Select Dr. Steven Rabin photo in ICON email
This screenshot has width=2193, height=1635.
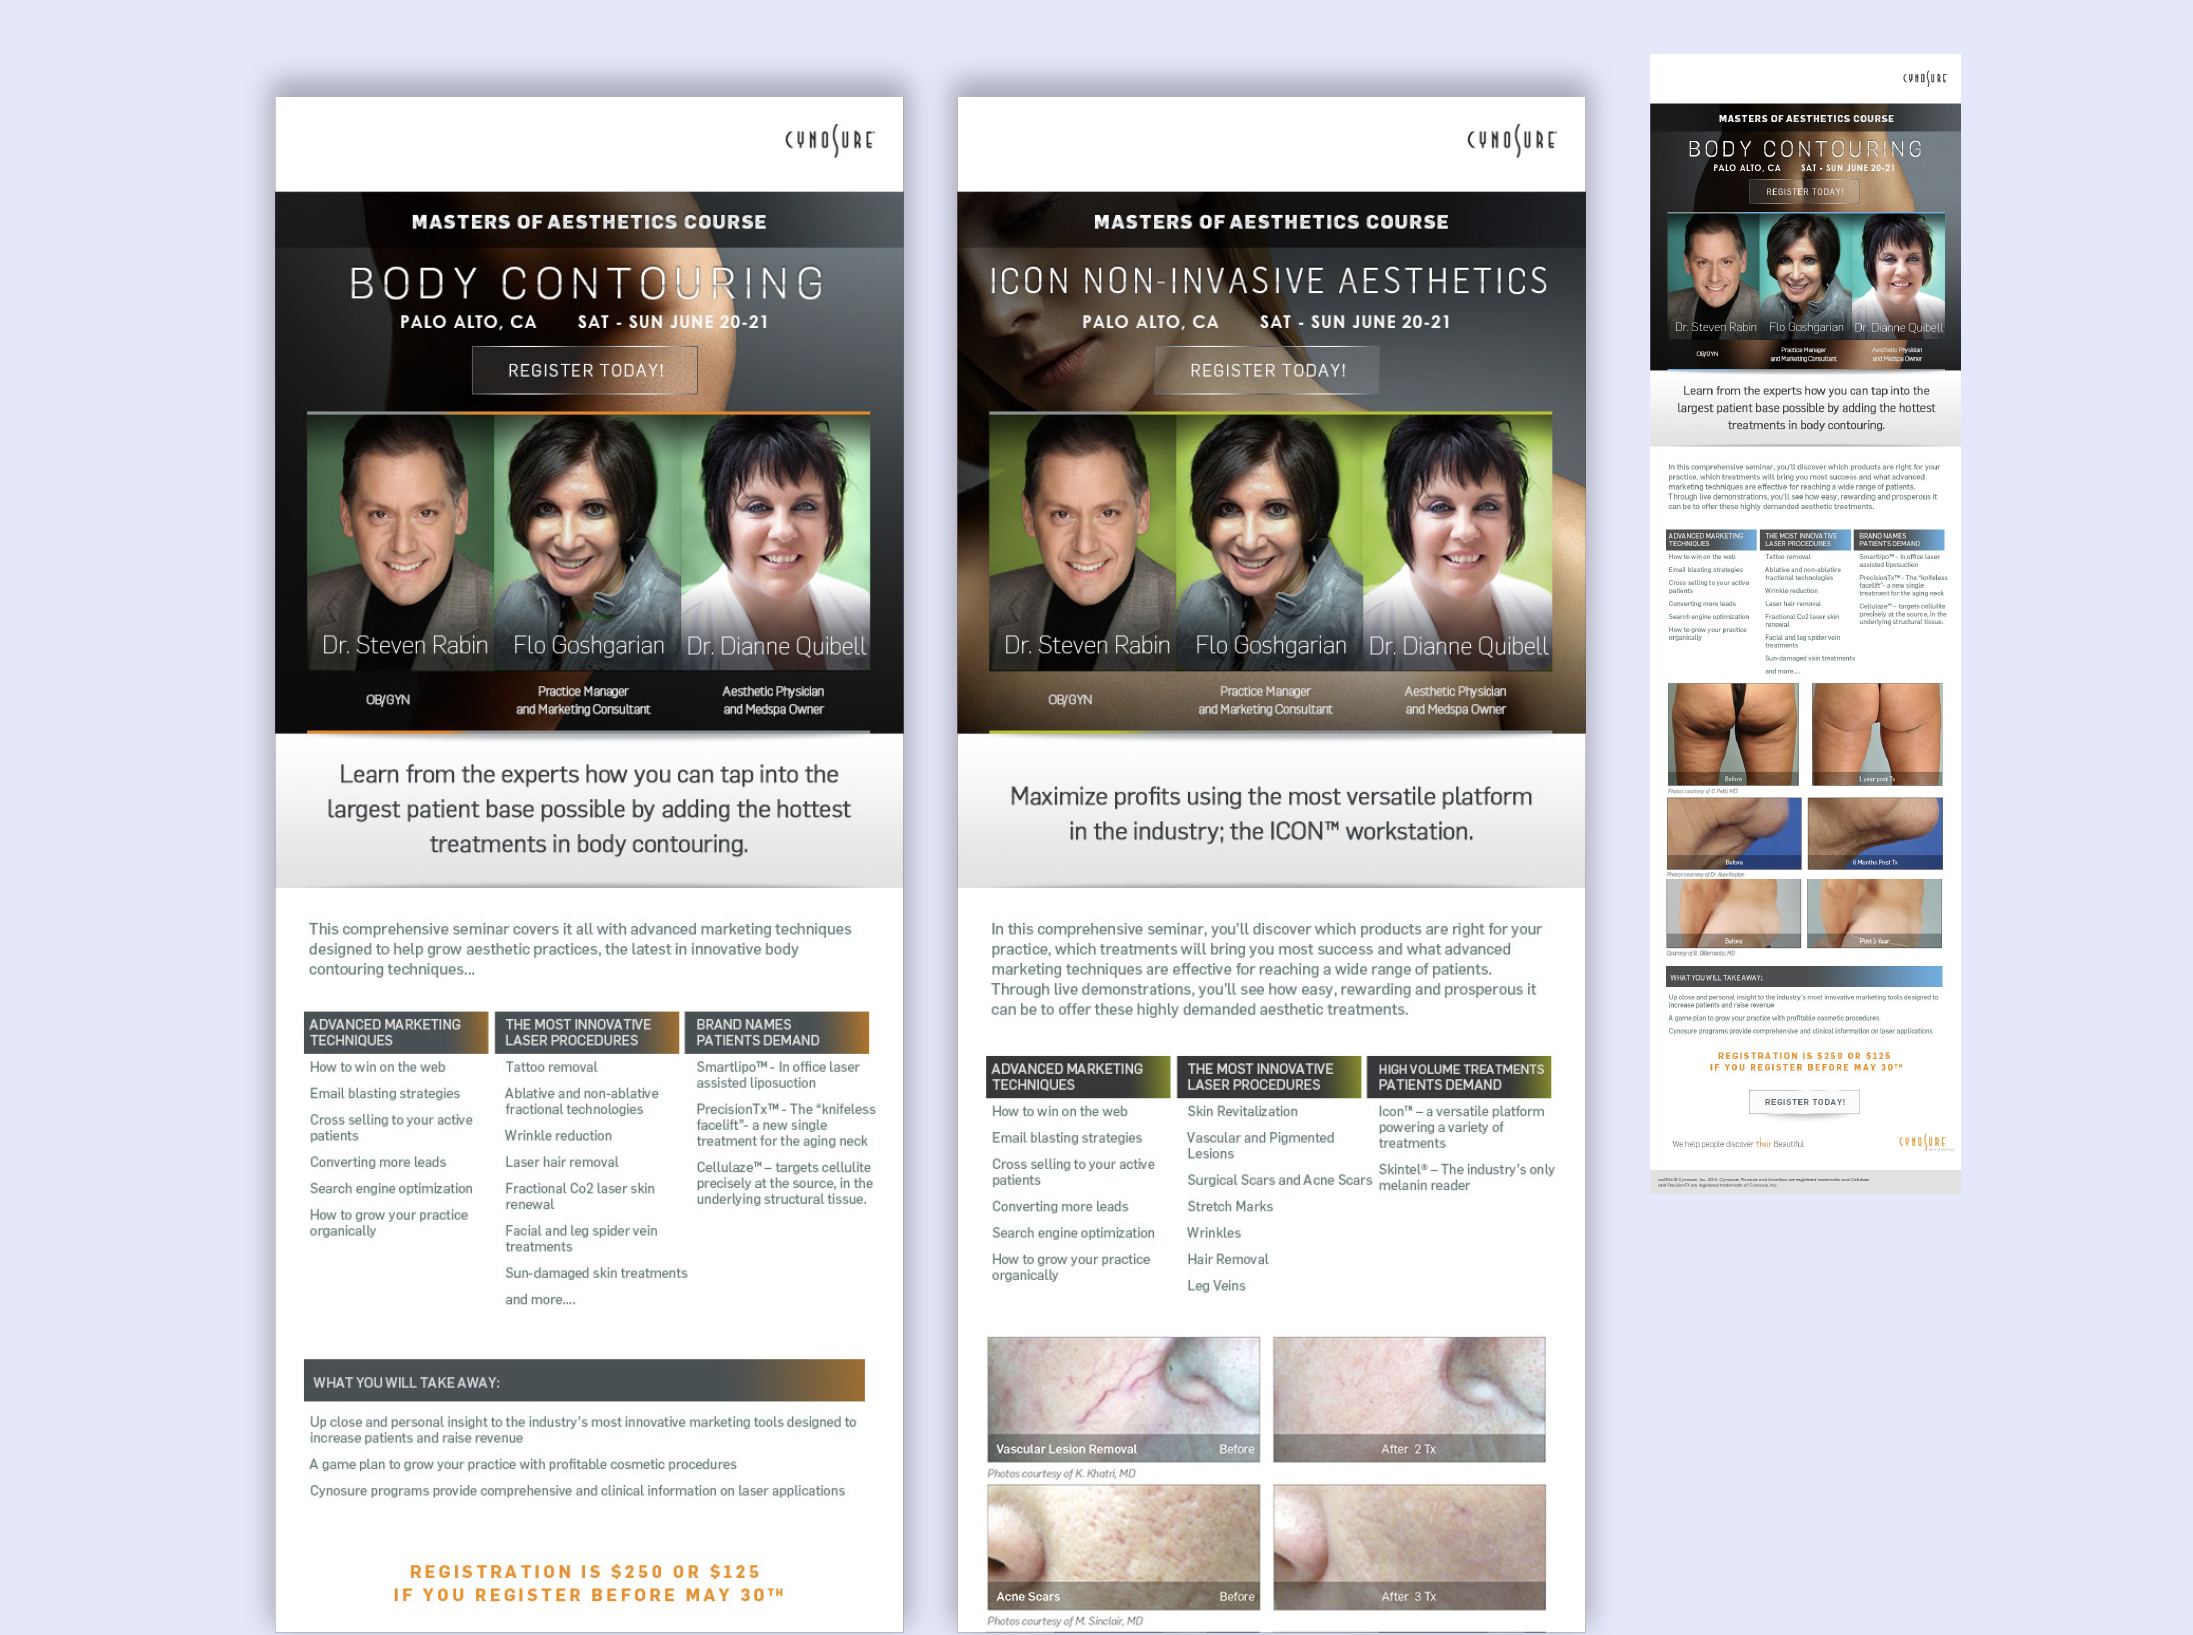(x=1082, y=541)
